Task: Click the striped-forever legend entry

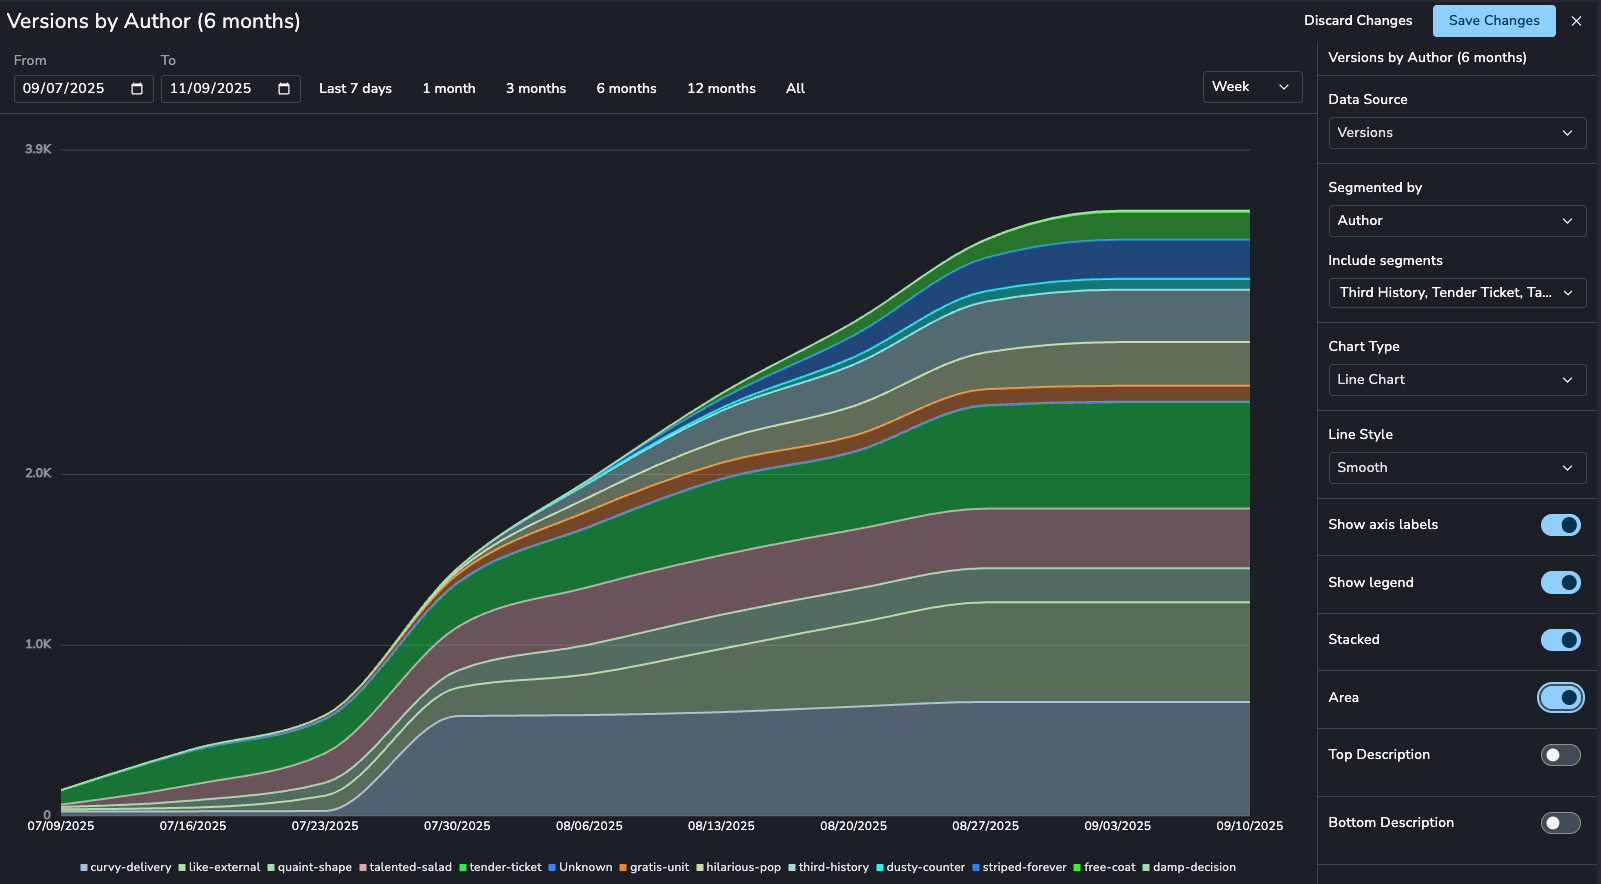Action: click(1019, 868)
